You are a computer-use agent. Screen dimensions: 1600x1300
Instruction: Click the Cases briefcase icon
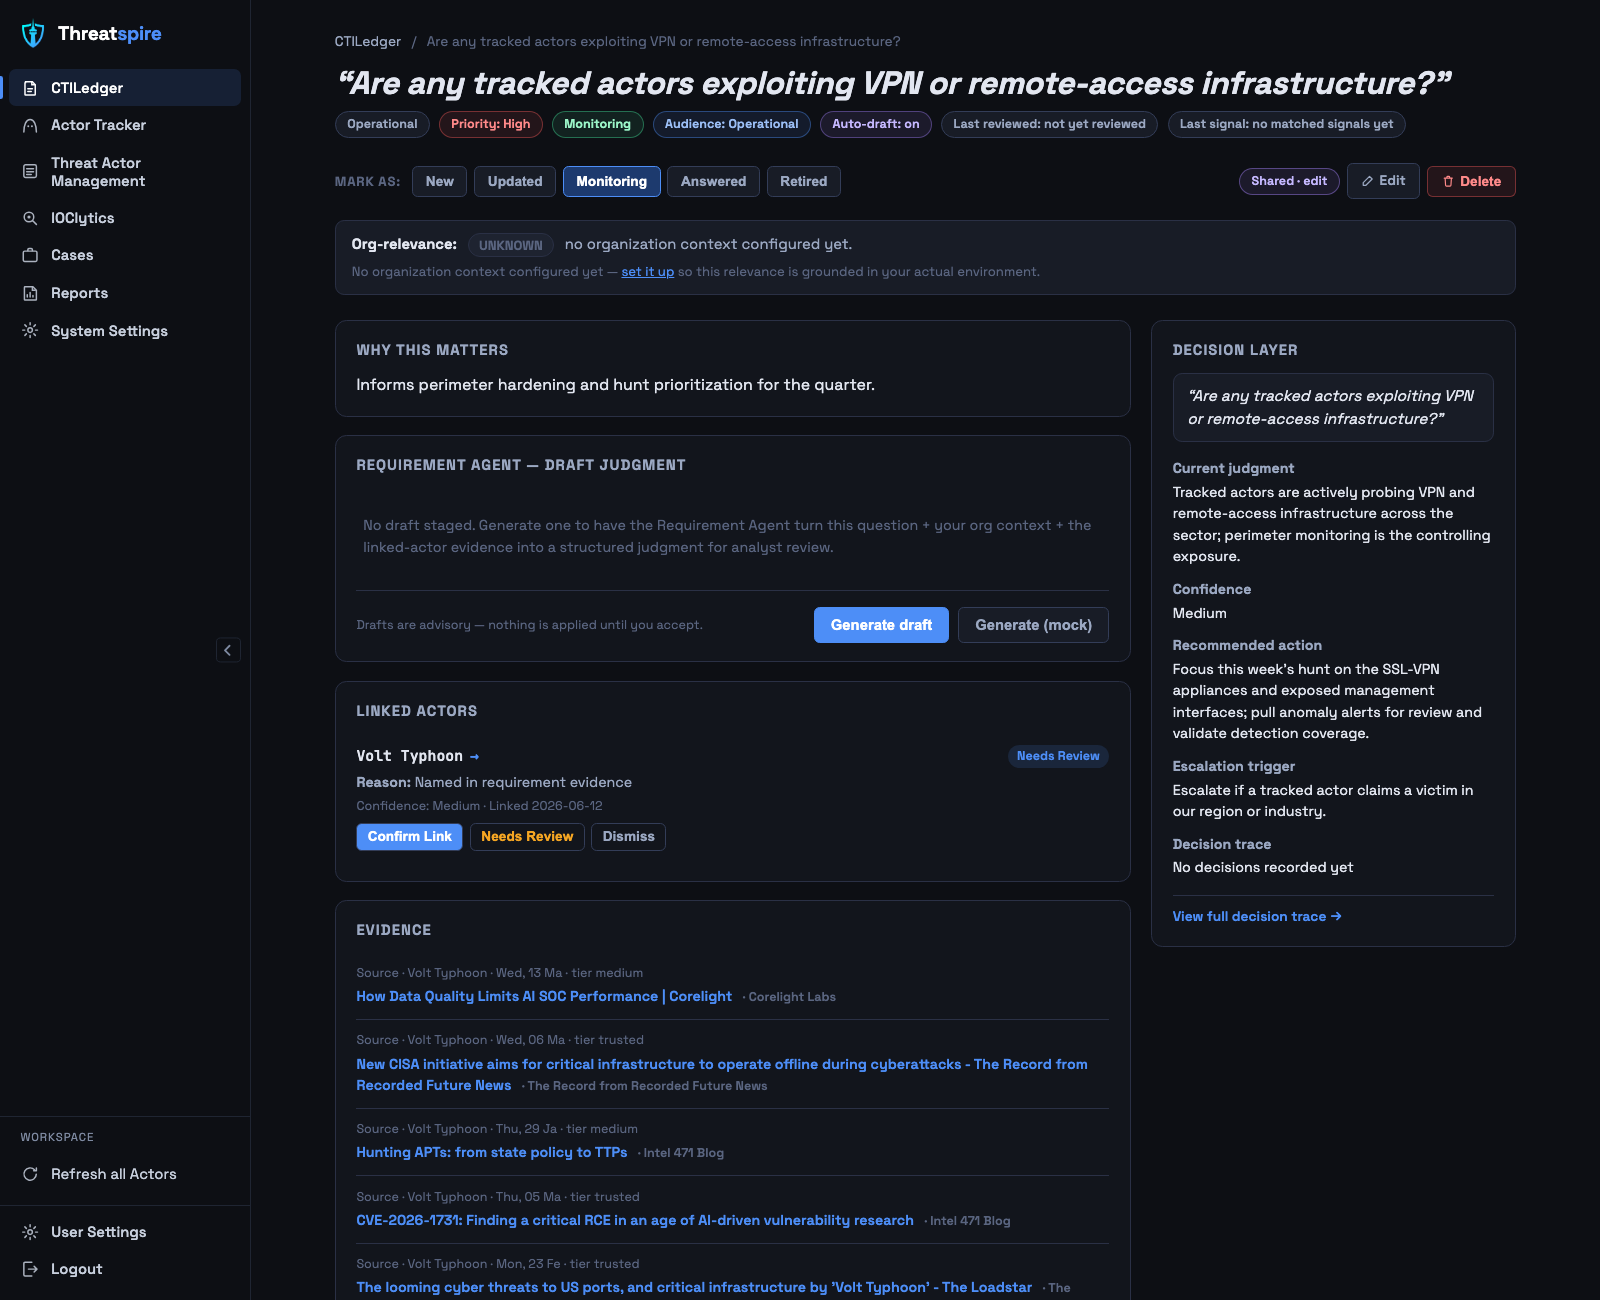click(x=30, y=255)
